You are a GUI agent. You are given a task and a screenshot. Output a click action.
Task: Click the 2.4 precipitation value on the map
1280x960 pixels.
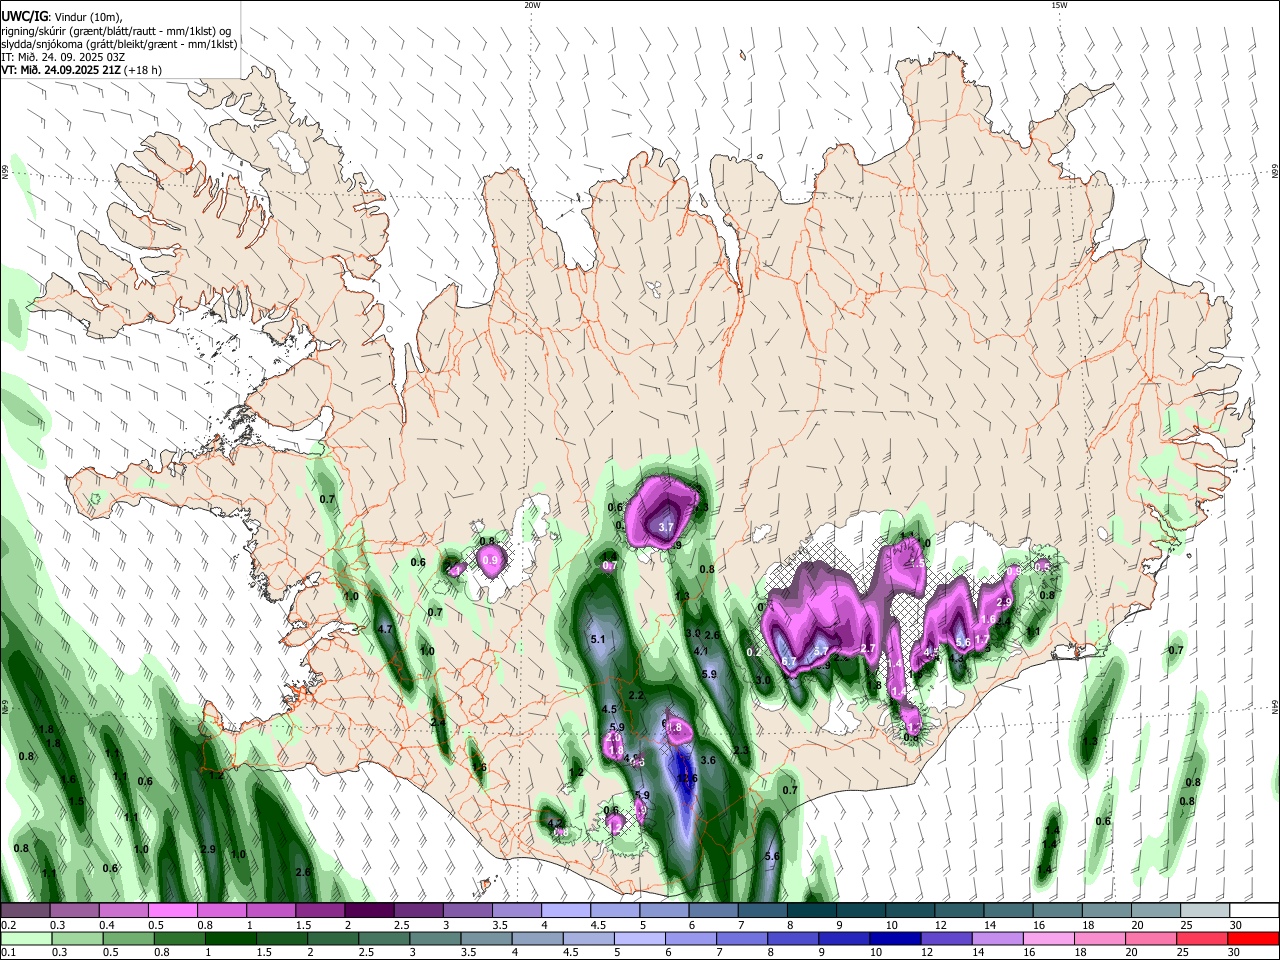tap(437, 722)
